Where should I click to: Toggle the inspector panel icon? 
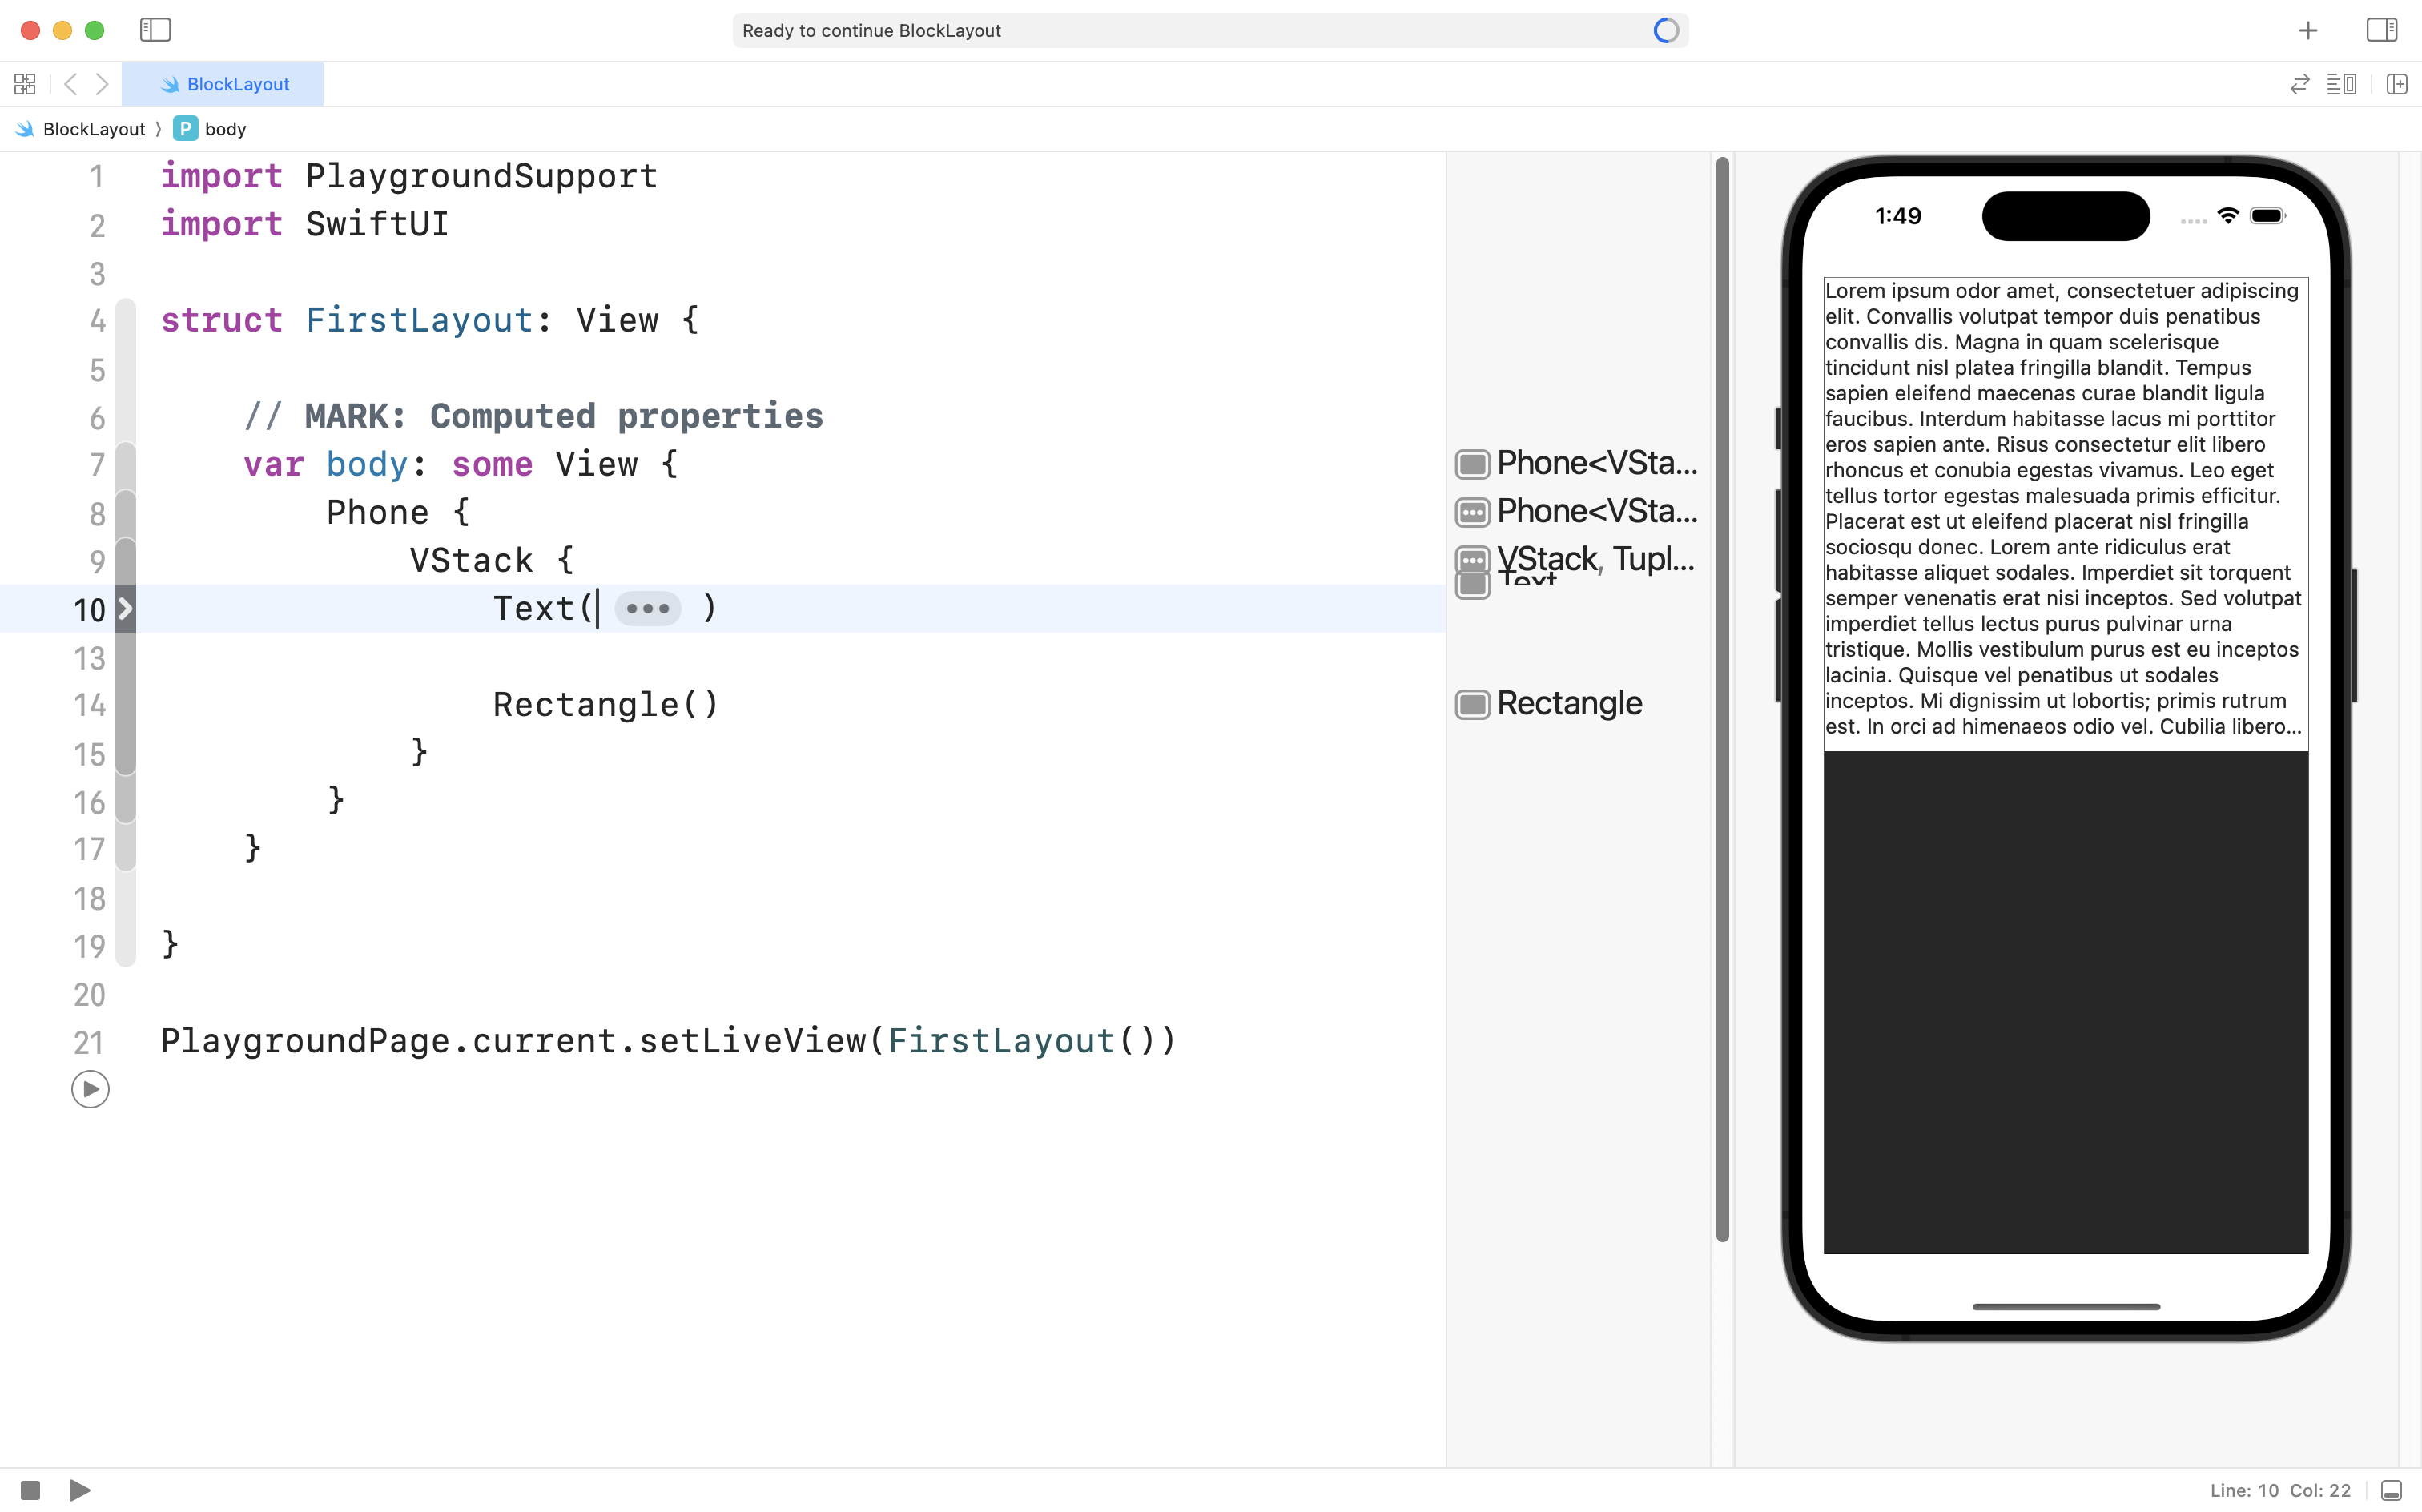point(2381,30)
